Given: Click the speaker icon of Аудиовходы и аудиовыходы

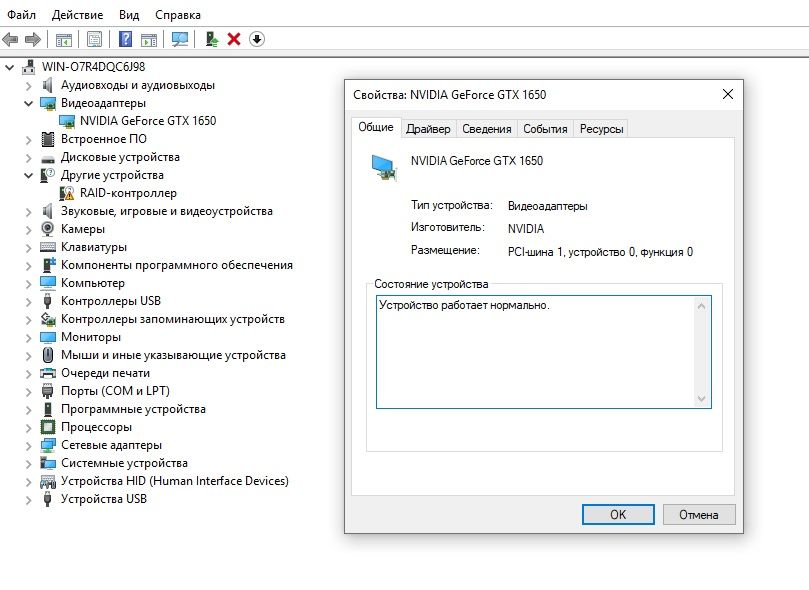Looking at the screenshot, I should pyautogui.click(x=47, y=85).
